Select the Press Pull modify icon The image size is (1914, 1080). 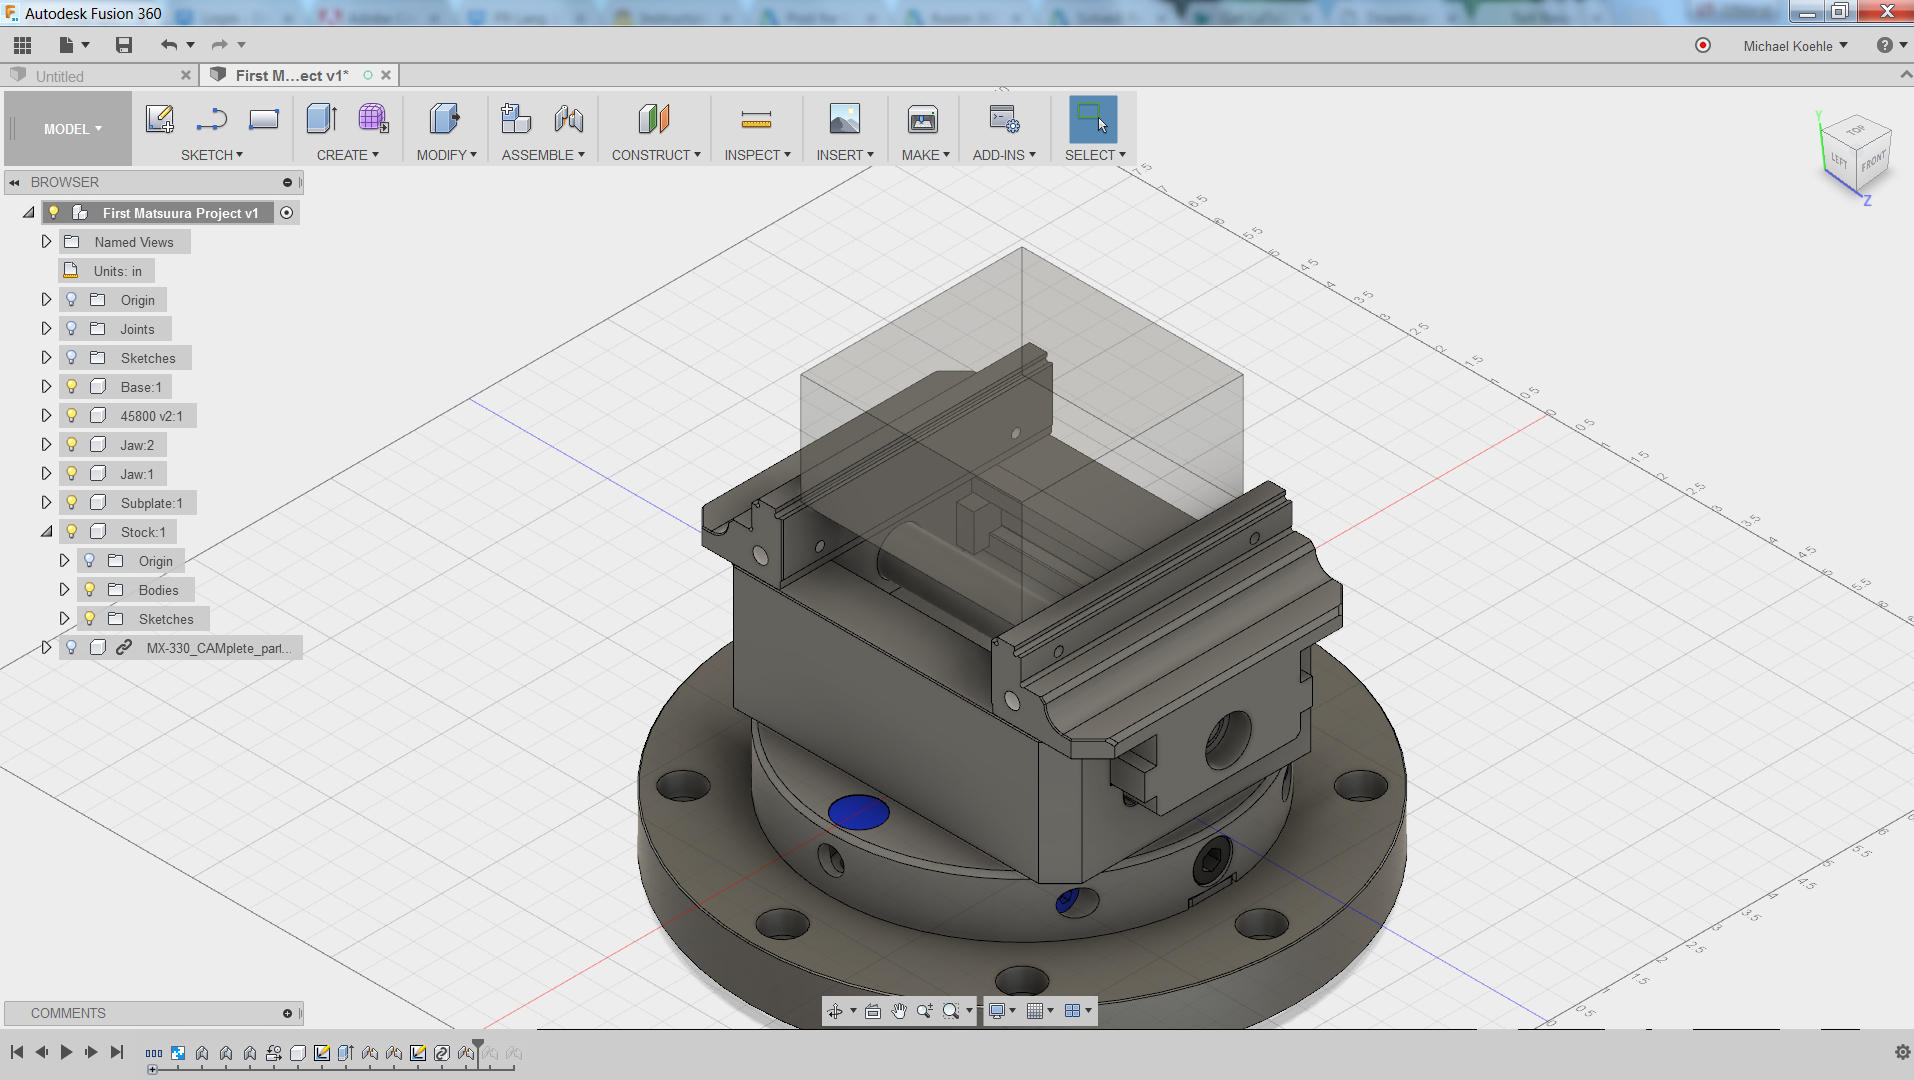point(444,119)
